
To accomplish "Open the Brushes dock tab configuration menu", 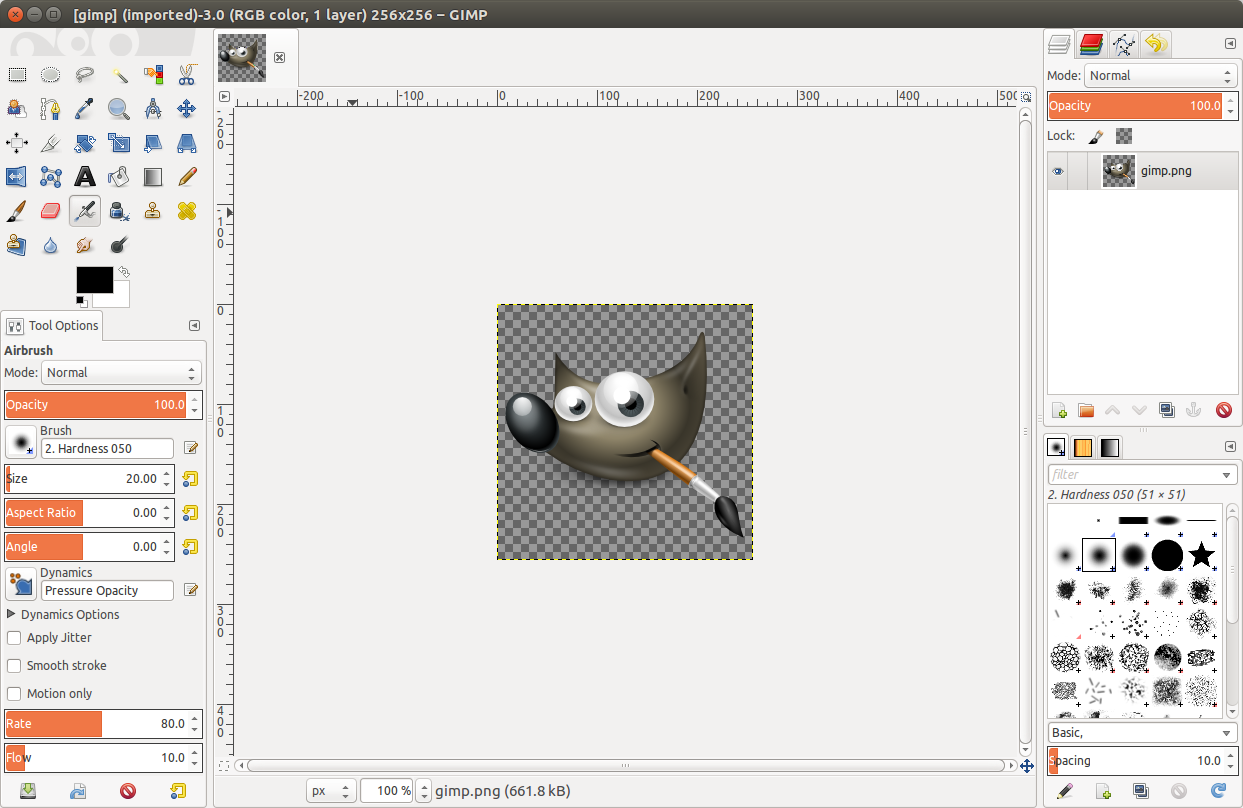I will (1230, 447).
